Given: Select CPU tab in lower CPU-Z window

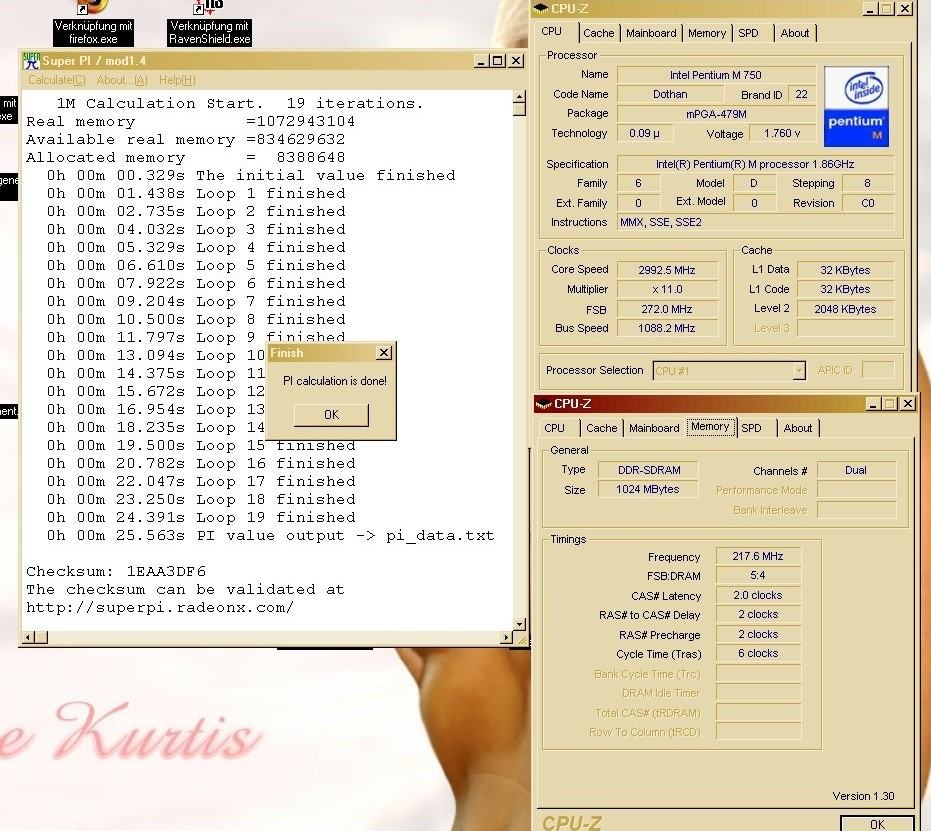Looking at the screenshot, I should (554, 428).
